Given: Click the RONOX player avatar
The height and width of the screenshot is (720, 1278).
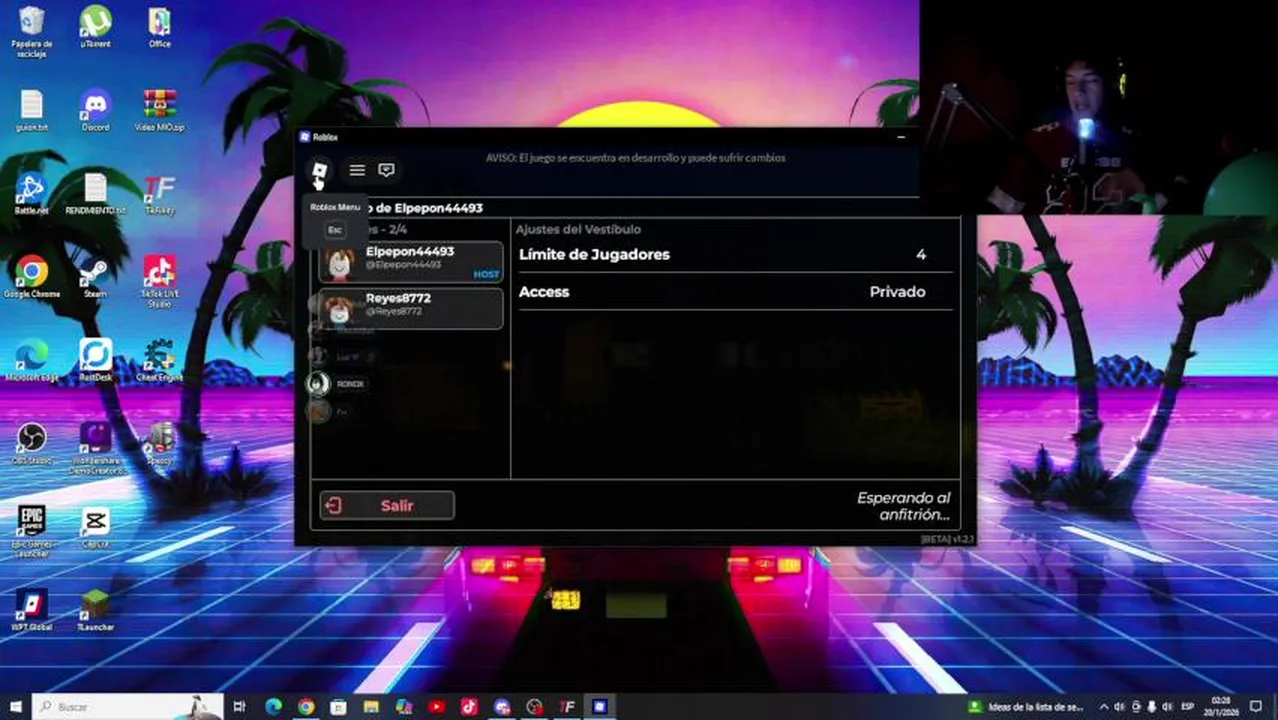Looking at the screenshot, I should pos(319,384).
